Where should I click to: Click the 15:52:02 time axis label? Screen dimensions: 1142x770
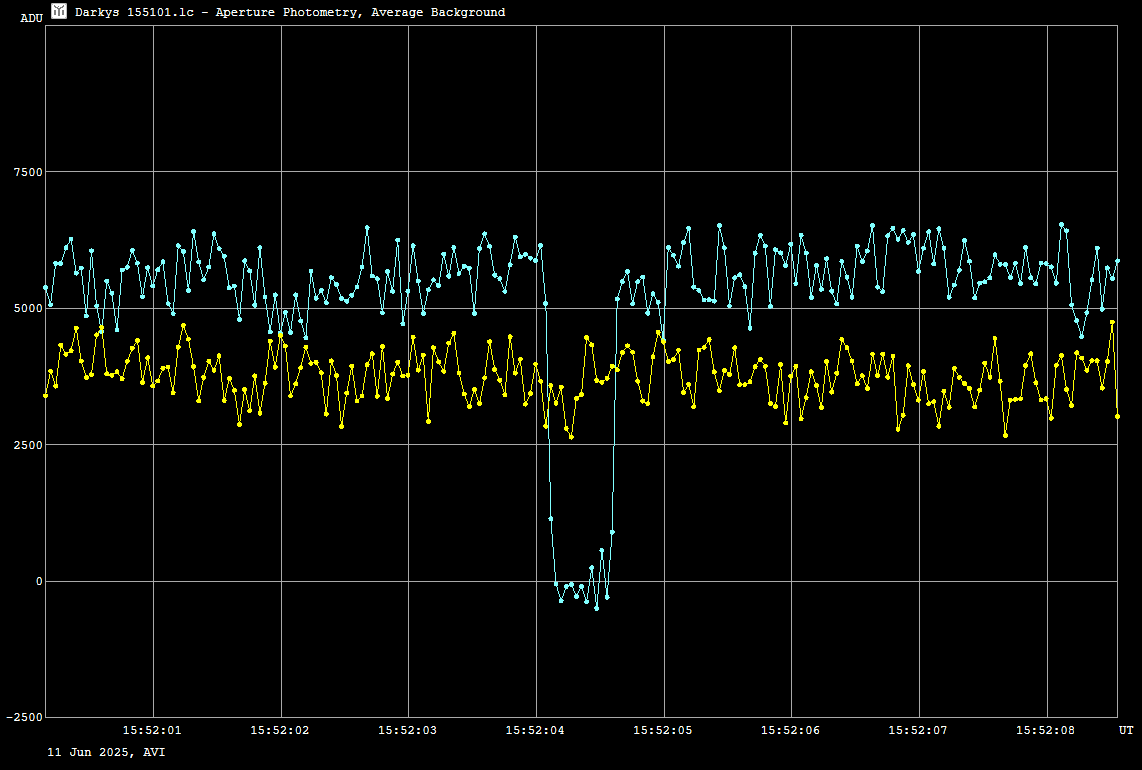[280, 731]
